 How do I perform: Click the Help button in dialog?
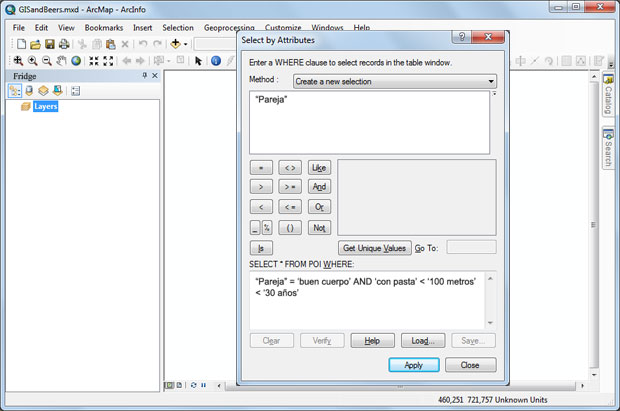(372, 341)
